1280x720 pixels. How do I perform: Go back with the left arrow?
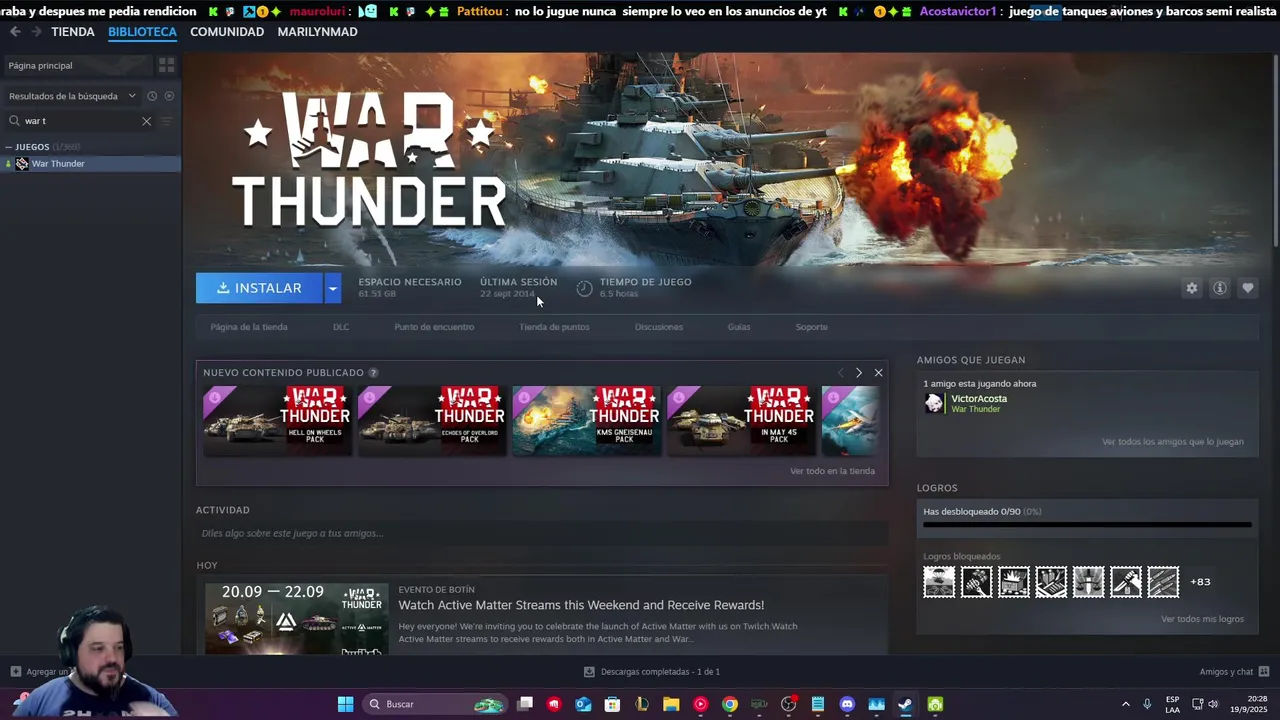tap(15, 32)
